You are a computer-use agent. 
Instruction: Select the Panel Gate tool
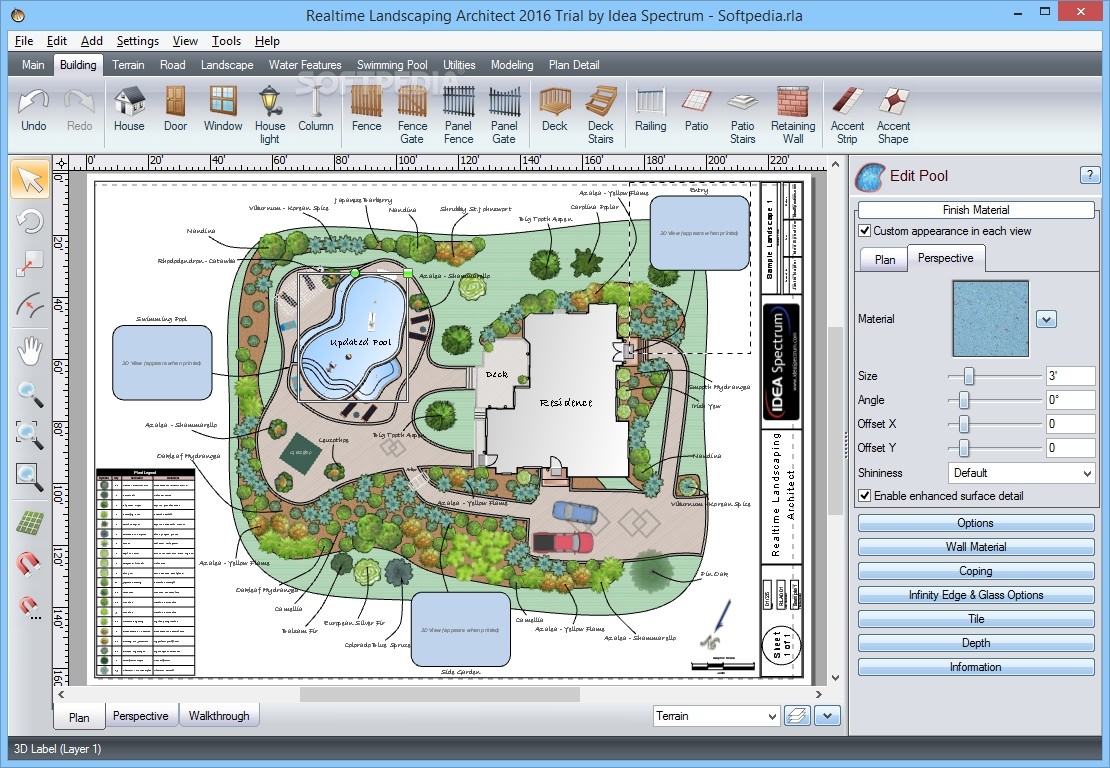click(504, 115)
